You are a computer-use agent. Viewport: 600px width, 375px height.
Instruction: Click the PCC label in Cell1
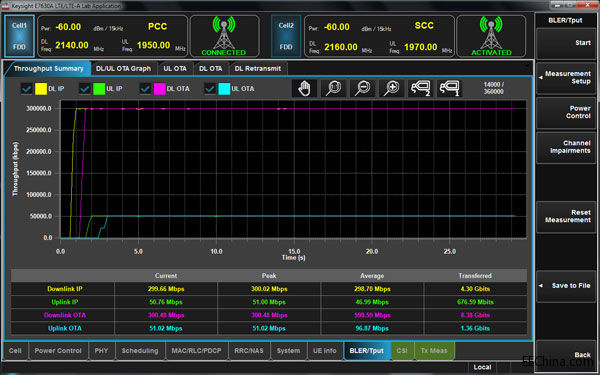[157, 26]
